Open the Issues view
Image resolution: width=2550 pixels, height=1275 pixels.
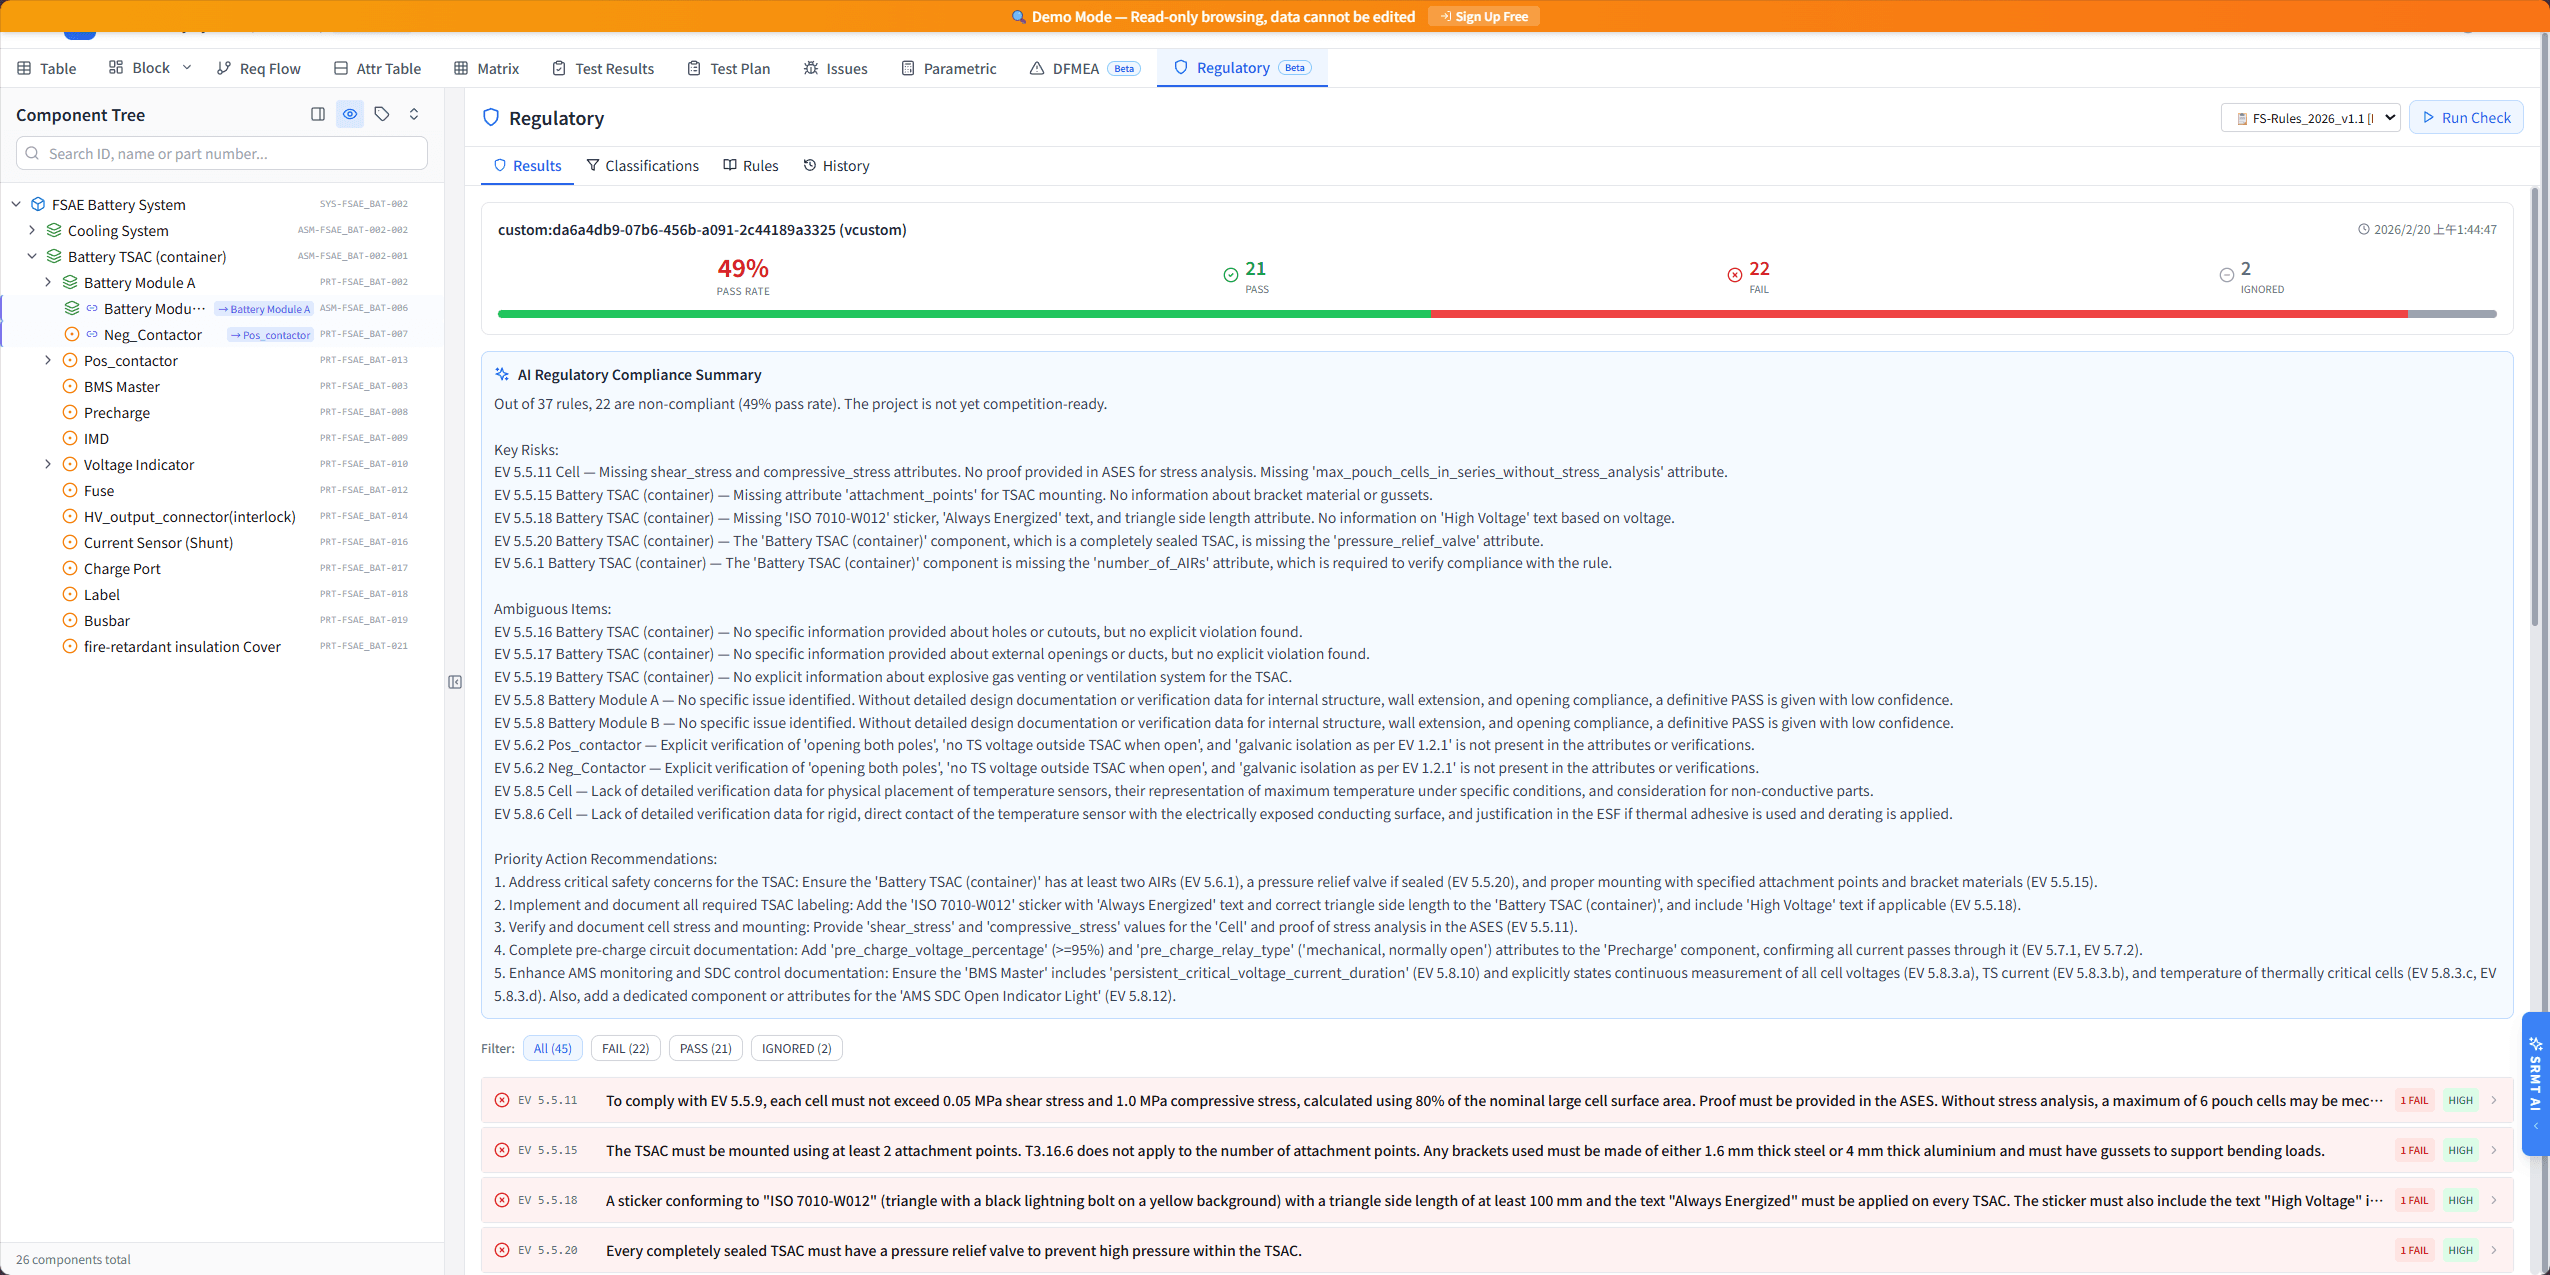836,68
